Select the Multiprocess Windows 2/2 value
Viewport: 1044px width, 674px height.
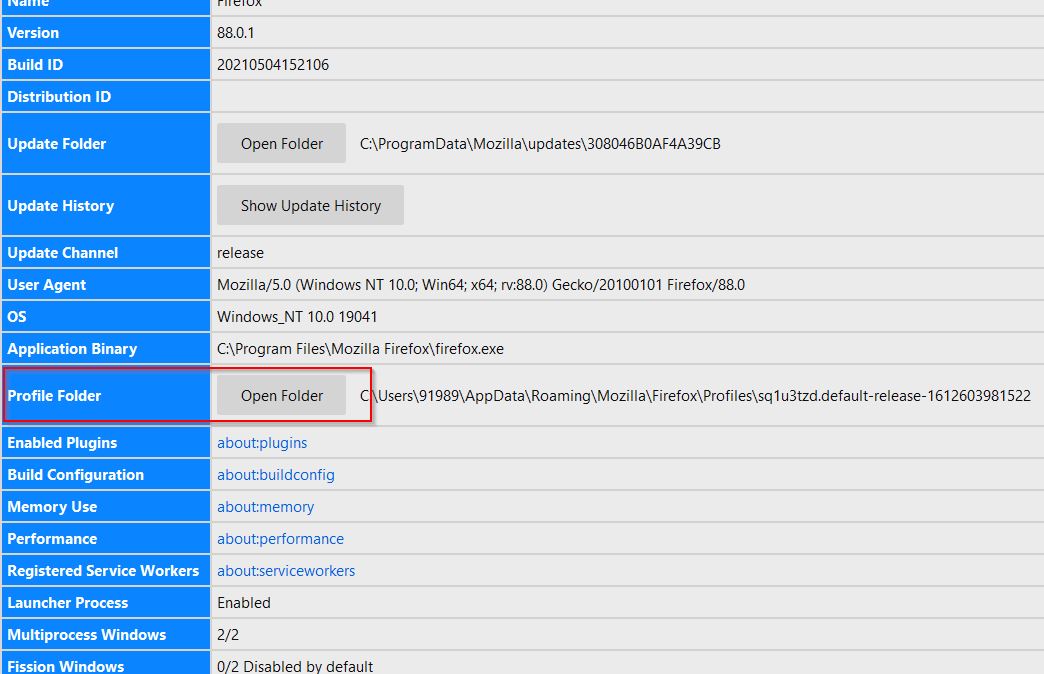coord(228,635)
